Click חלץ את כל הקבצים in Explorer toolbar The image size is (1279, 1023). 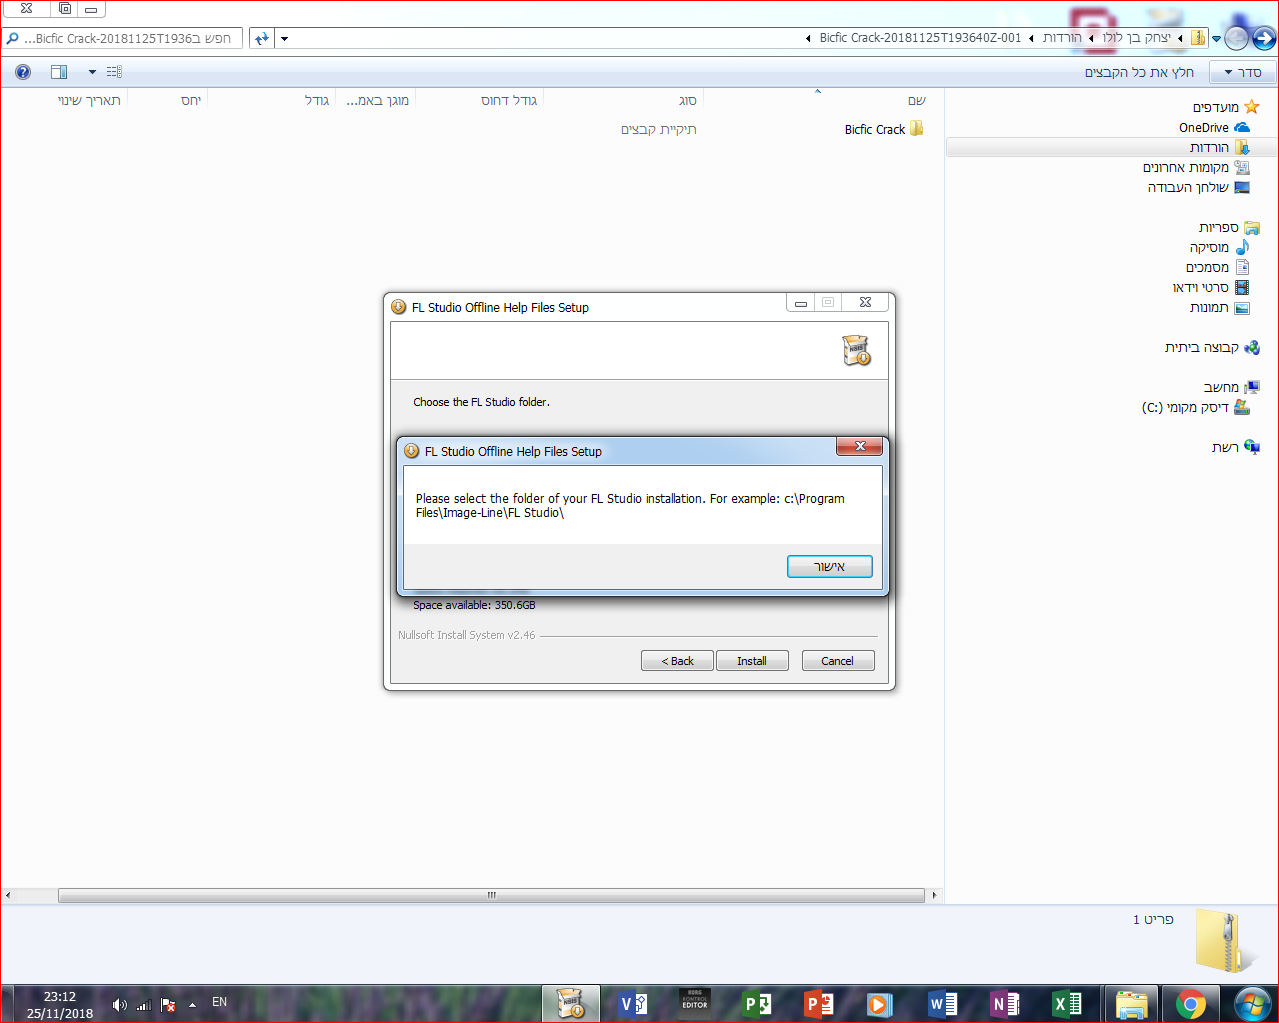pos(1139,72)
